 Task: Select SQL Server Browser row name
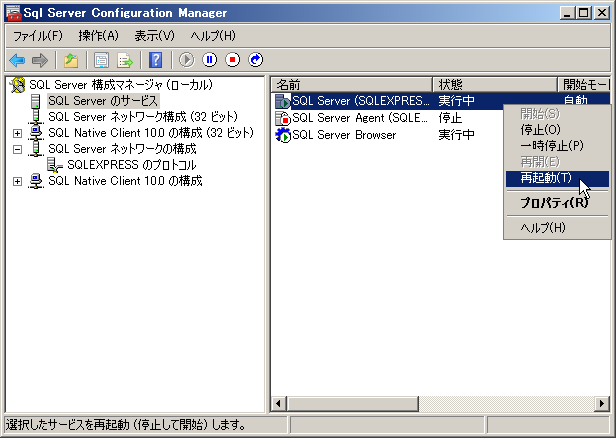click(344, 135)
